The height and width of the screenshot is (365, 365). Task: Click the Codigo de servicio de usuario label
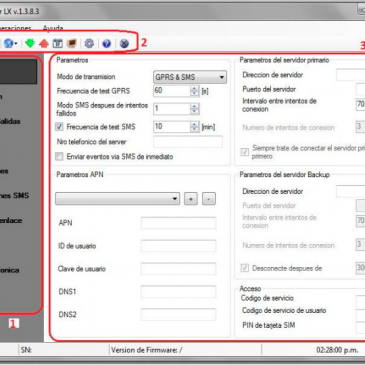284,310
